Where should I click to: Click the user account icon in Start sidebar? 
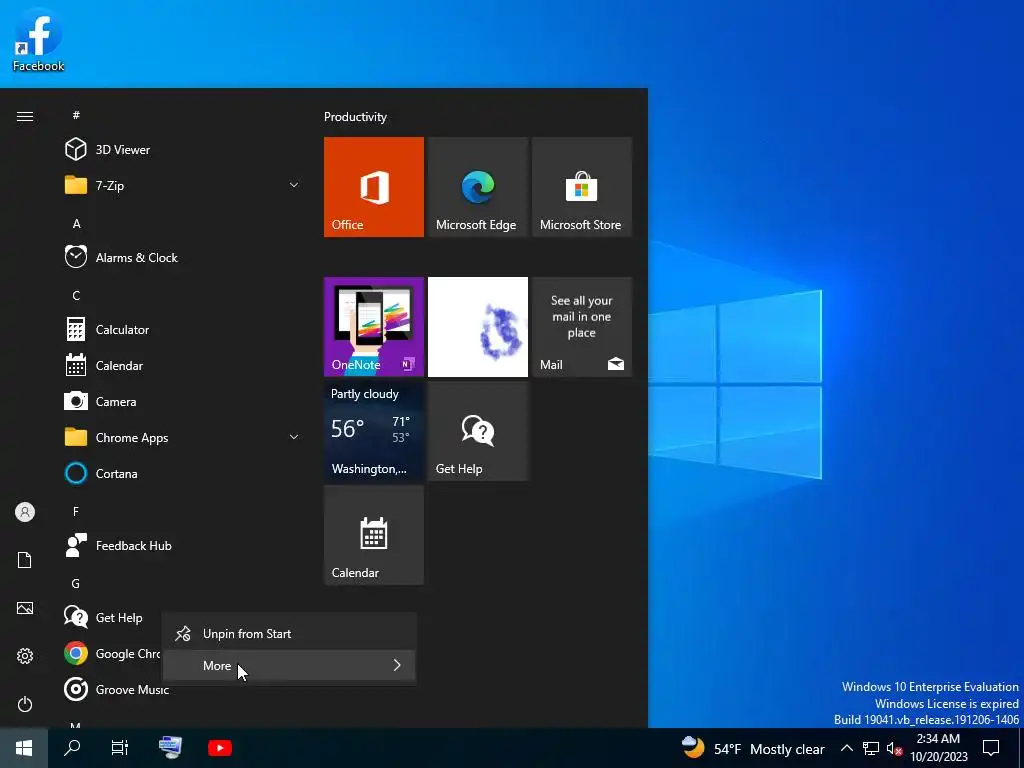(x=25, y=512)
